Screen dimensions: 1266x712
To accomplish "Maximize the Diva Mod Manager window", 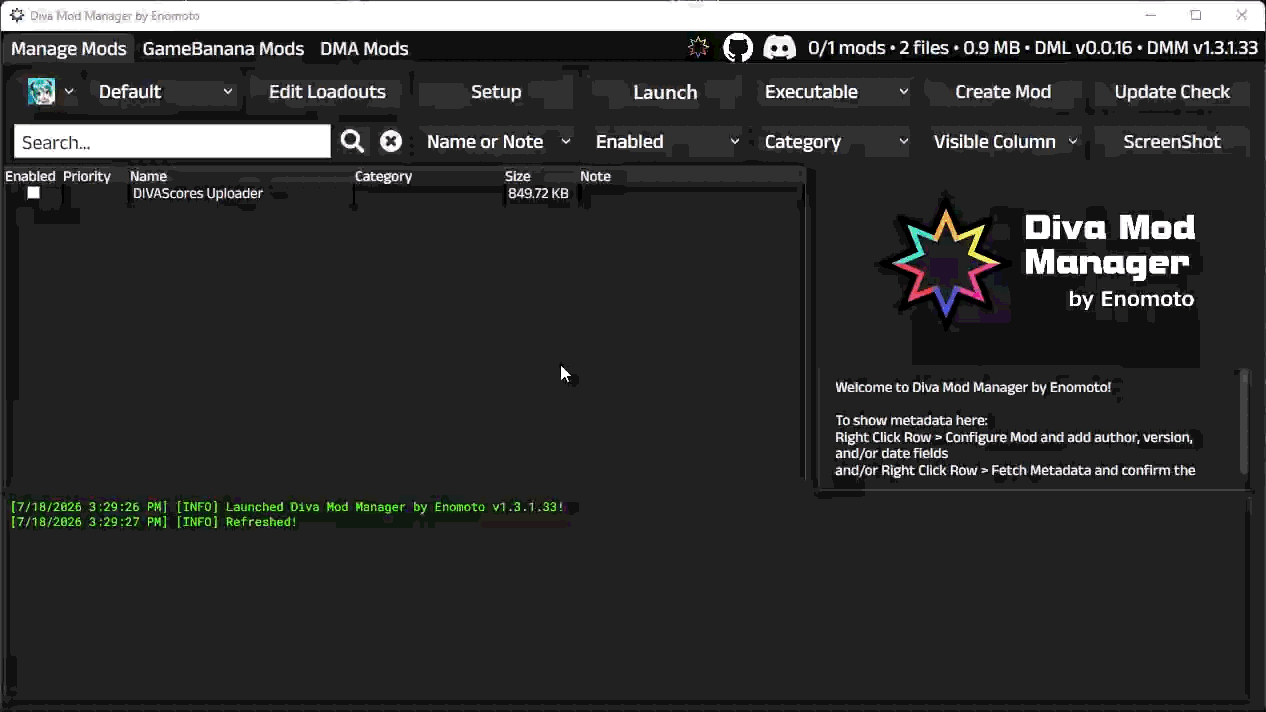I will tap(1196, 15).
